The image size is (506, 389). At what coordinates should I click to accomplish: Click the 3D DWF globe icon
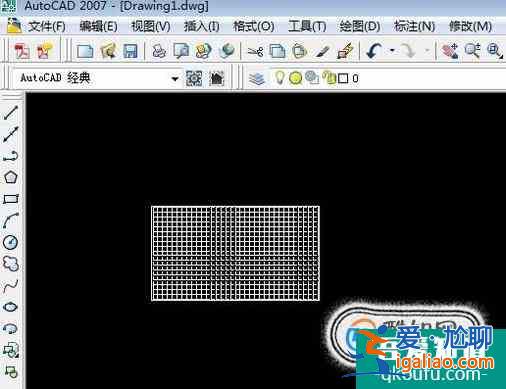227,51
